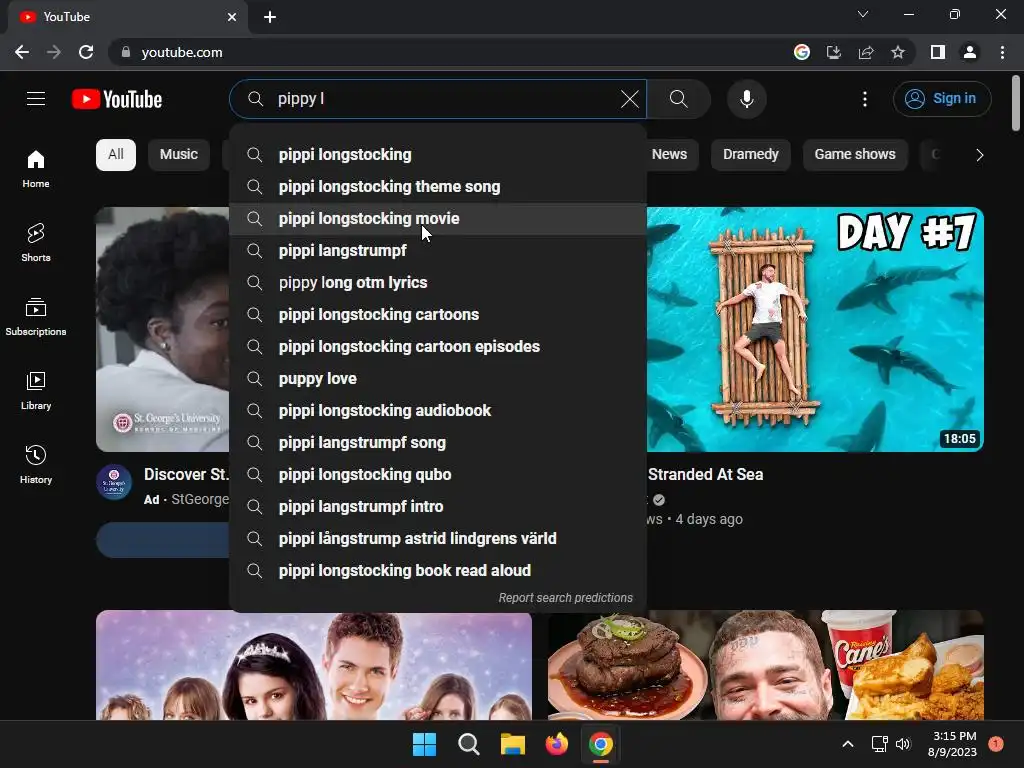Click the install app icon in address bar

834,52
